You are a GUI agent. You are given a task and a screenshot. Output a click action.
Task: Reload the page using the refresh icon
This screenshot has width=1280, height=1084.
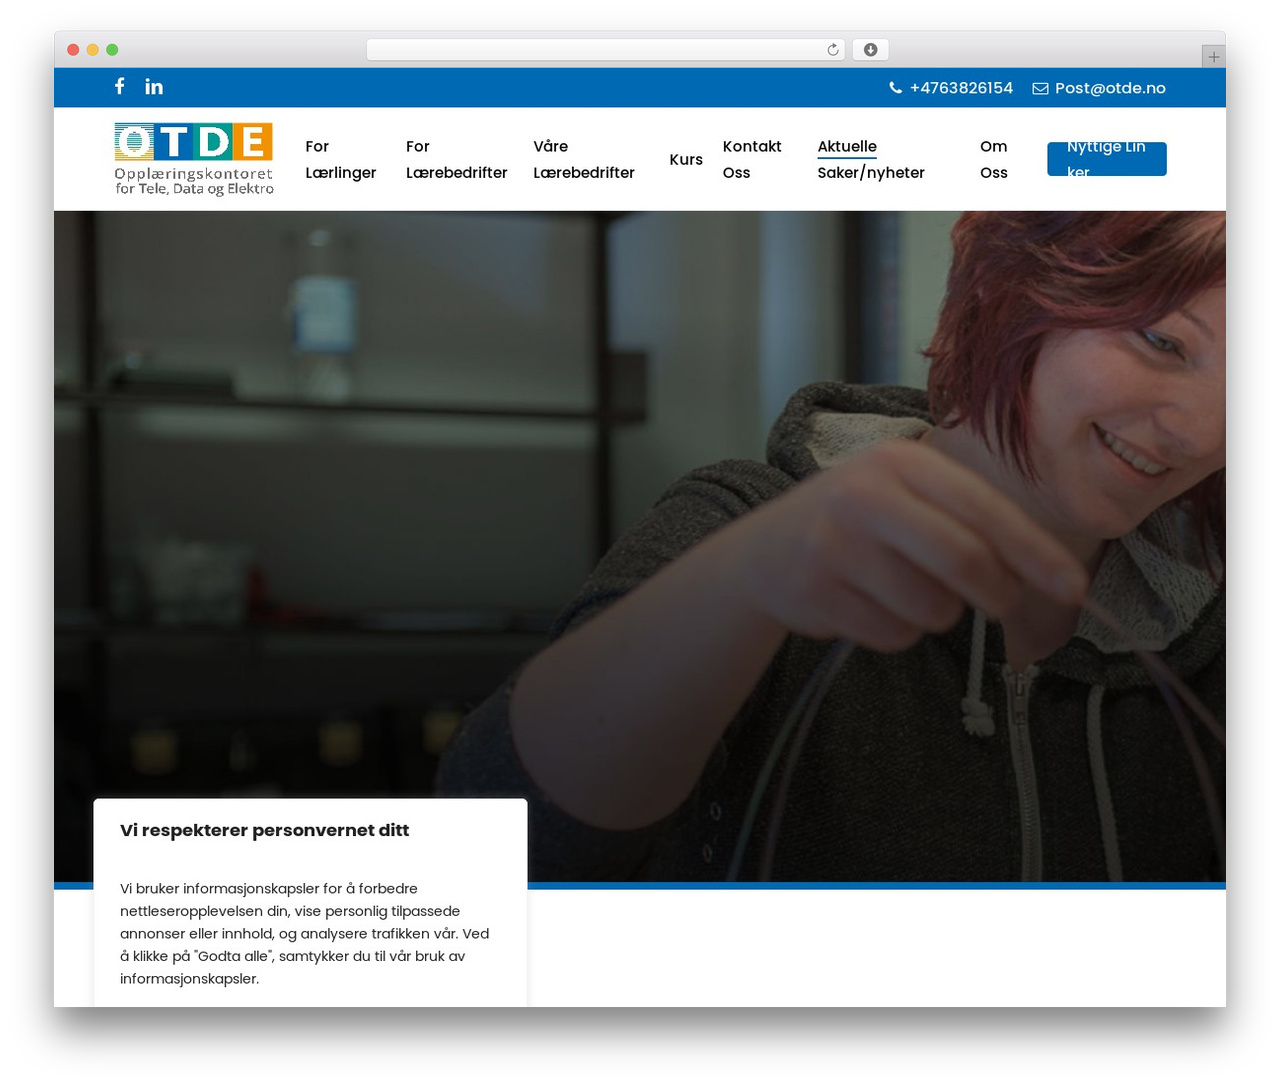[833, 50]
